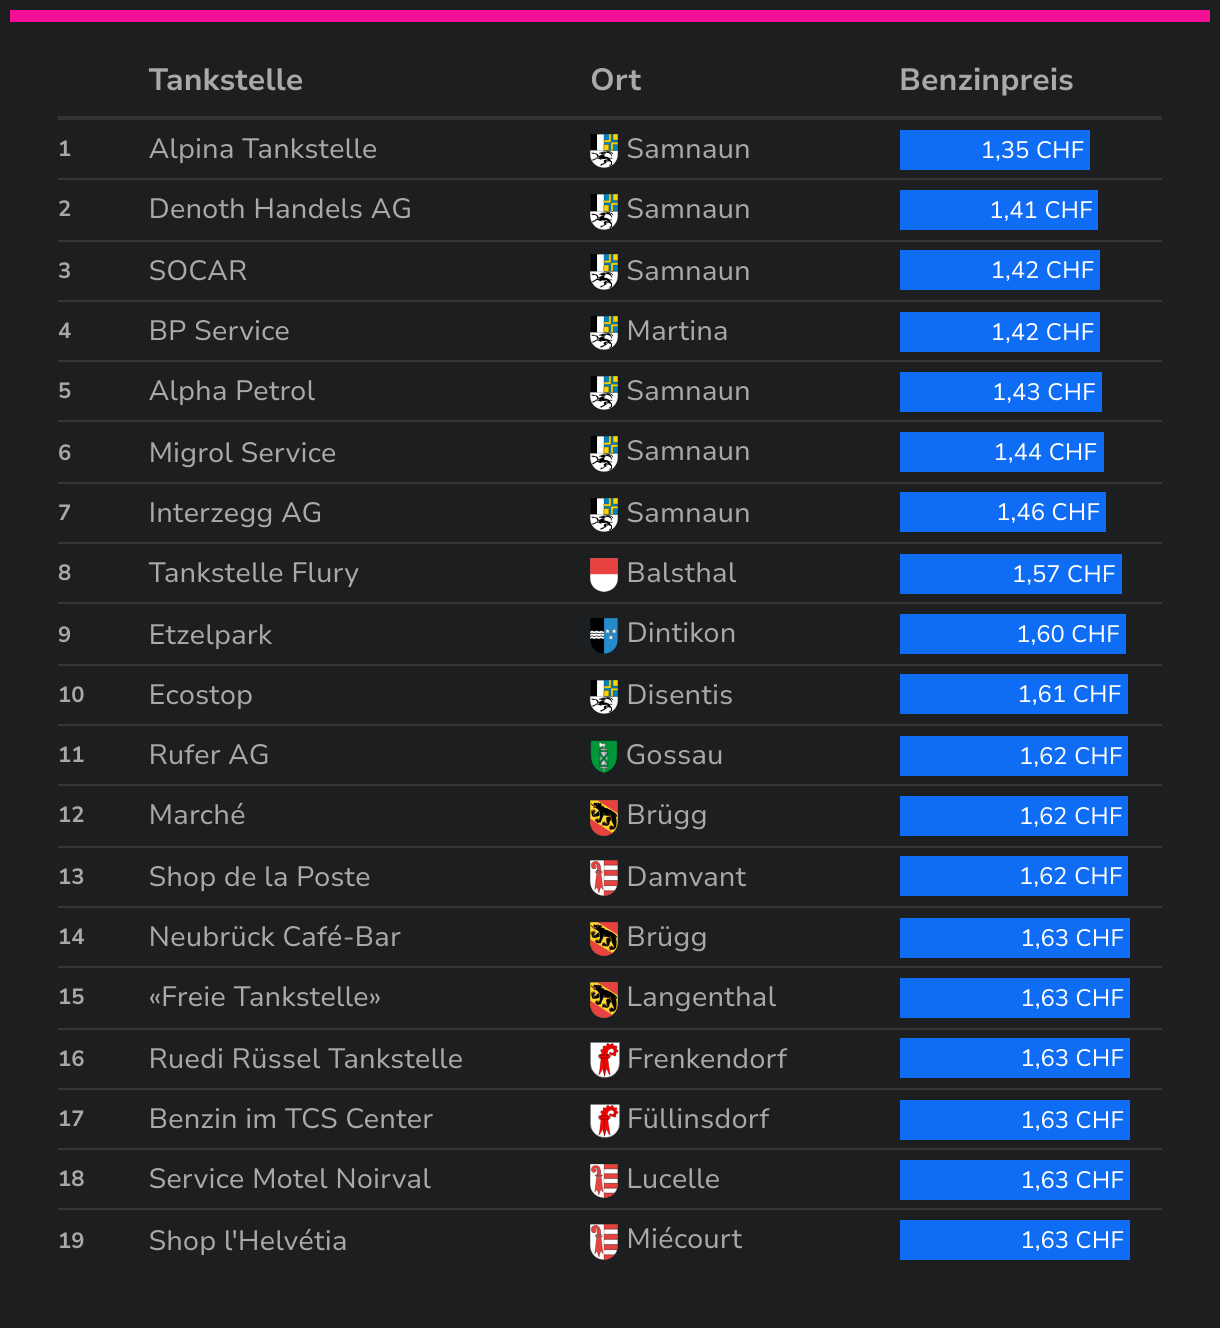The height and width of the screenshot is (1328, 1220).
Task: Click the Jura crest beside Damvant
Action: [x=604, y=877]
